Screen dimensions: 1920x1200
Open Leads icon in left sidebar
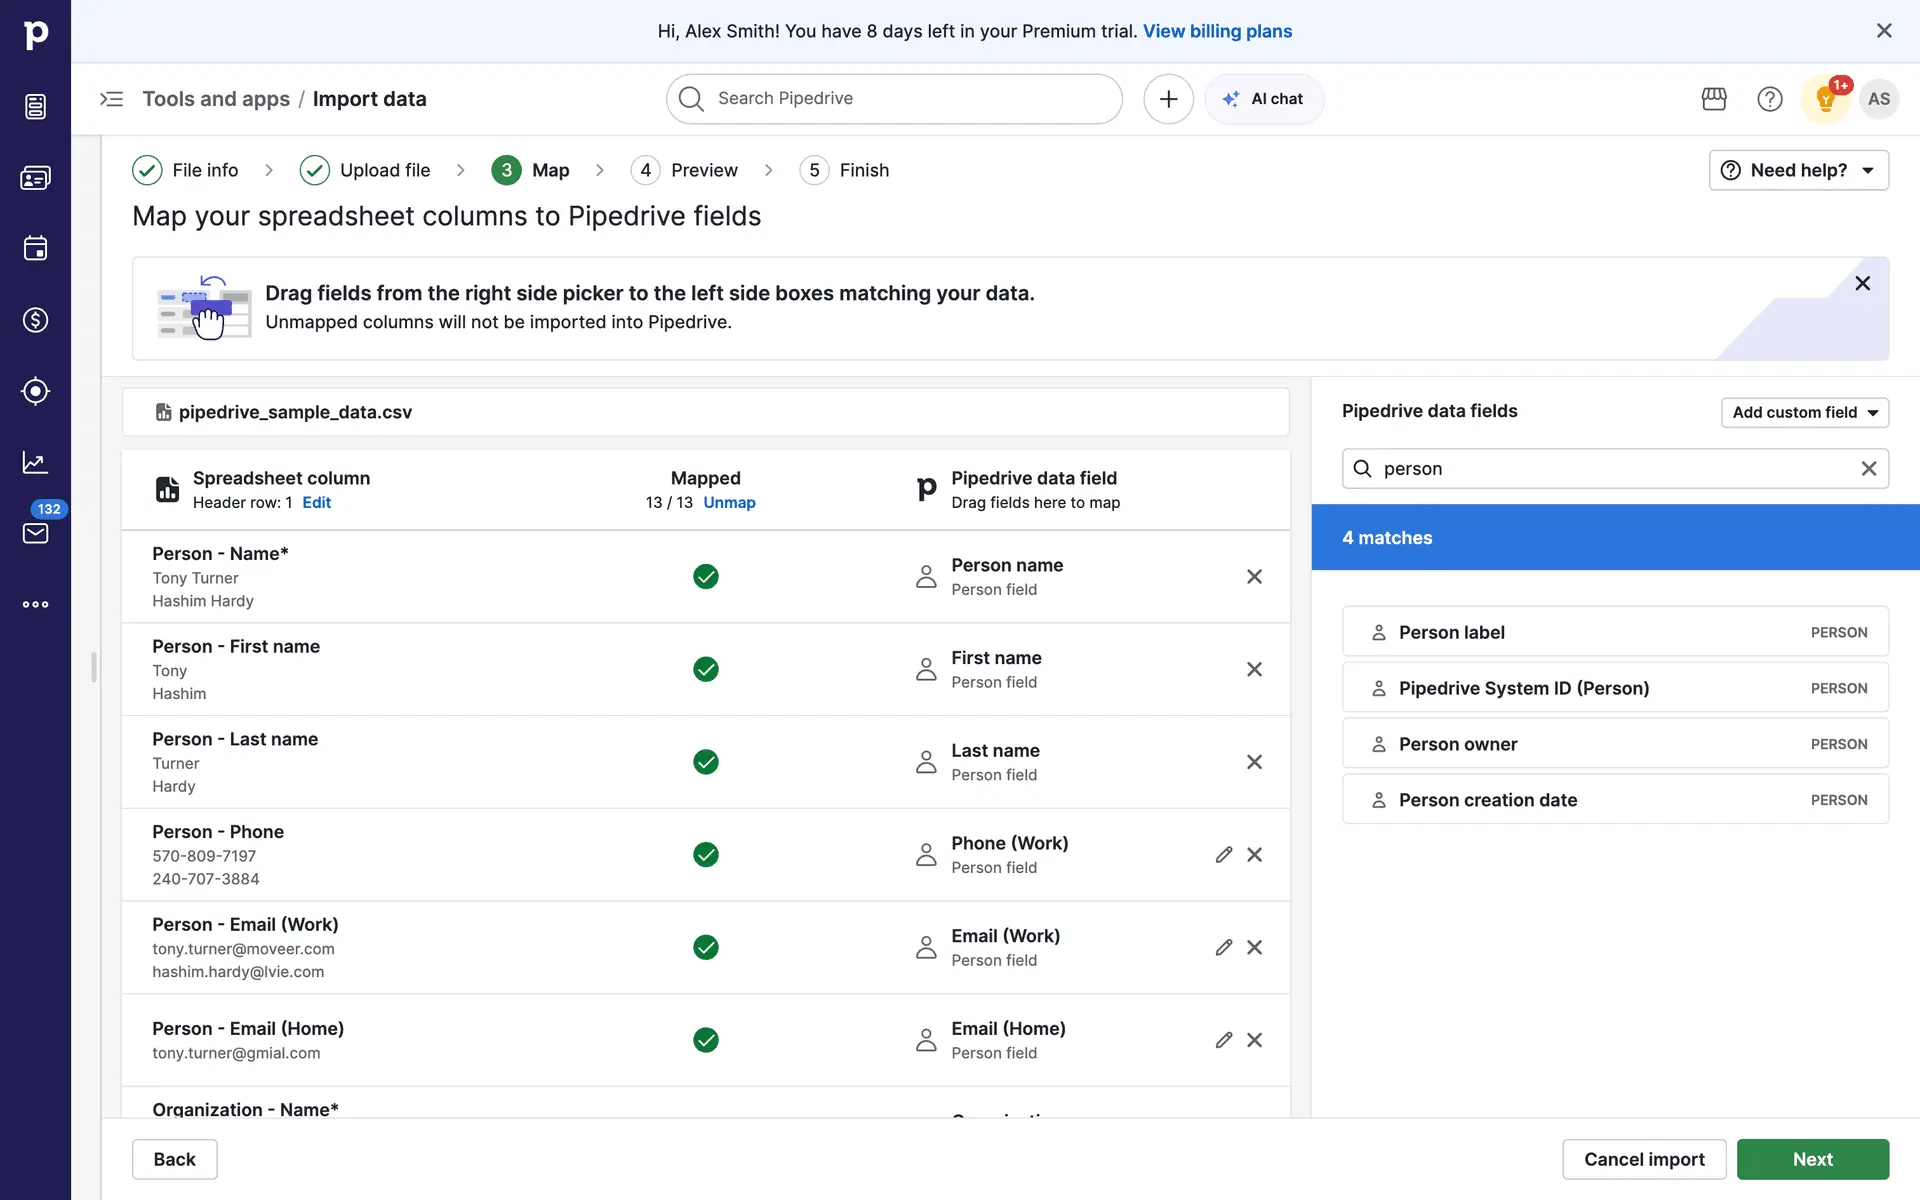pos(35,106)
